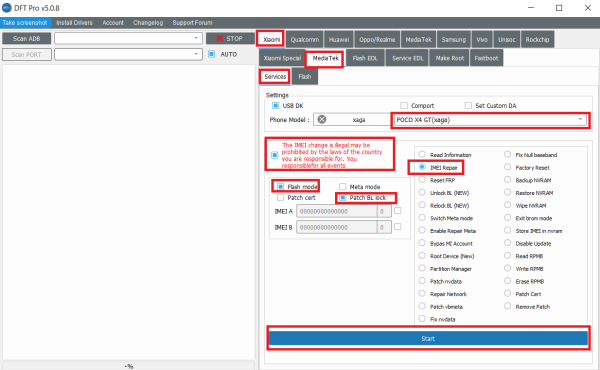Open Changelog menu
This screenshot has width=600, height=370.
click(x=148, y=23)
